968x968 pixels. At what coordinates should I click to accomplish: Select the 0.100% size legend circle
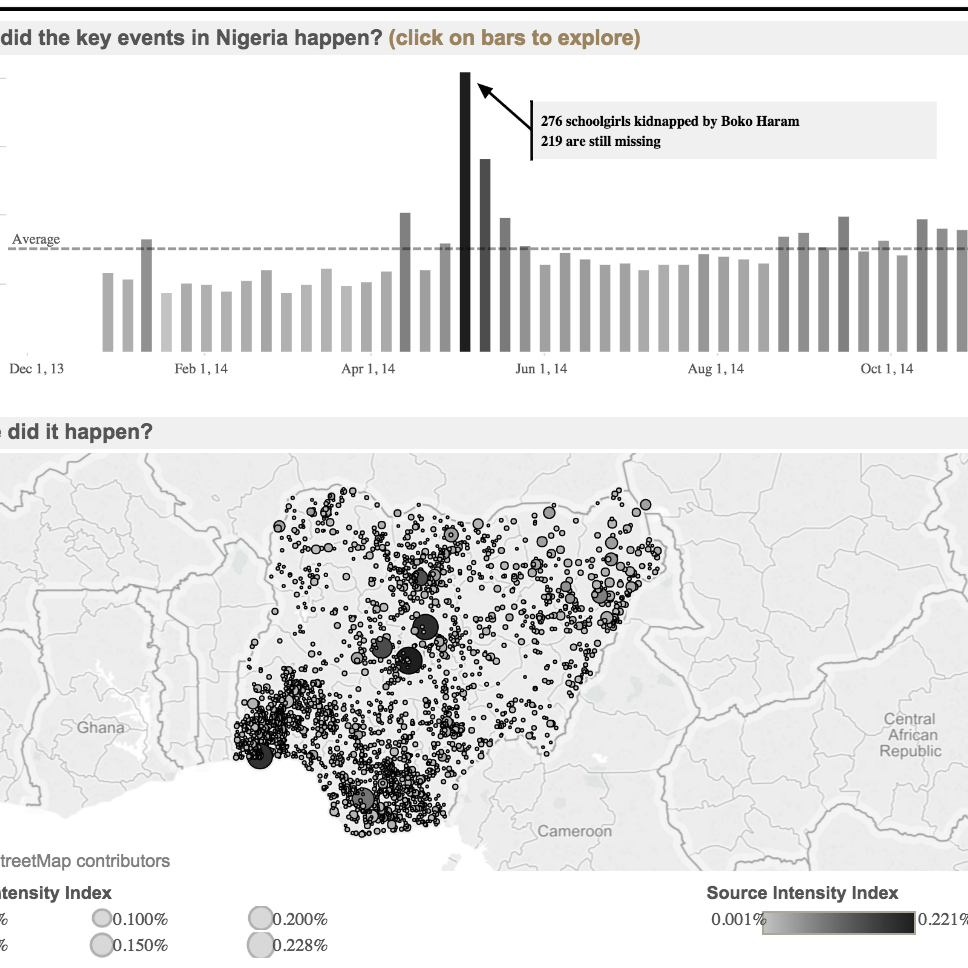[101, 919]
